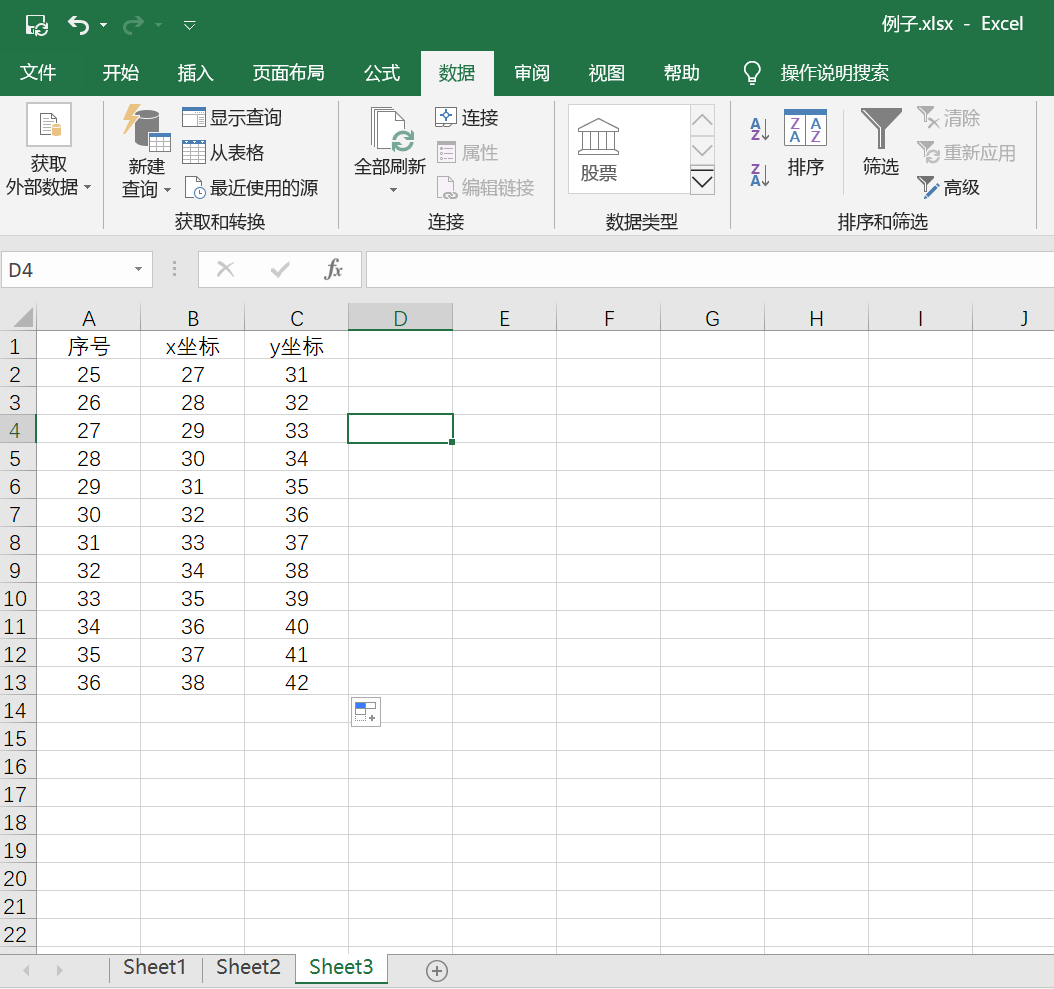The width and height of the screenshot is (1054, 989).
Task: Switch to the 页面布局 ribbon tab
Action: pyautogui.click(x=288, y=73)
